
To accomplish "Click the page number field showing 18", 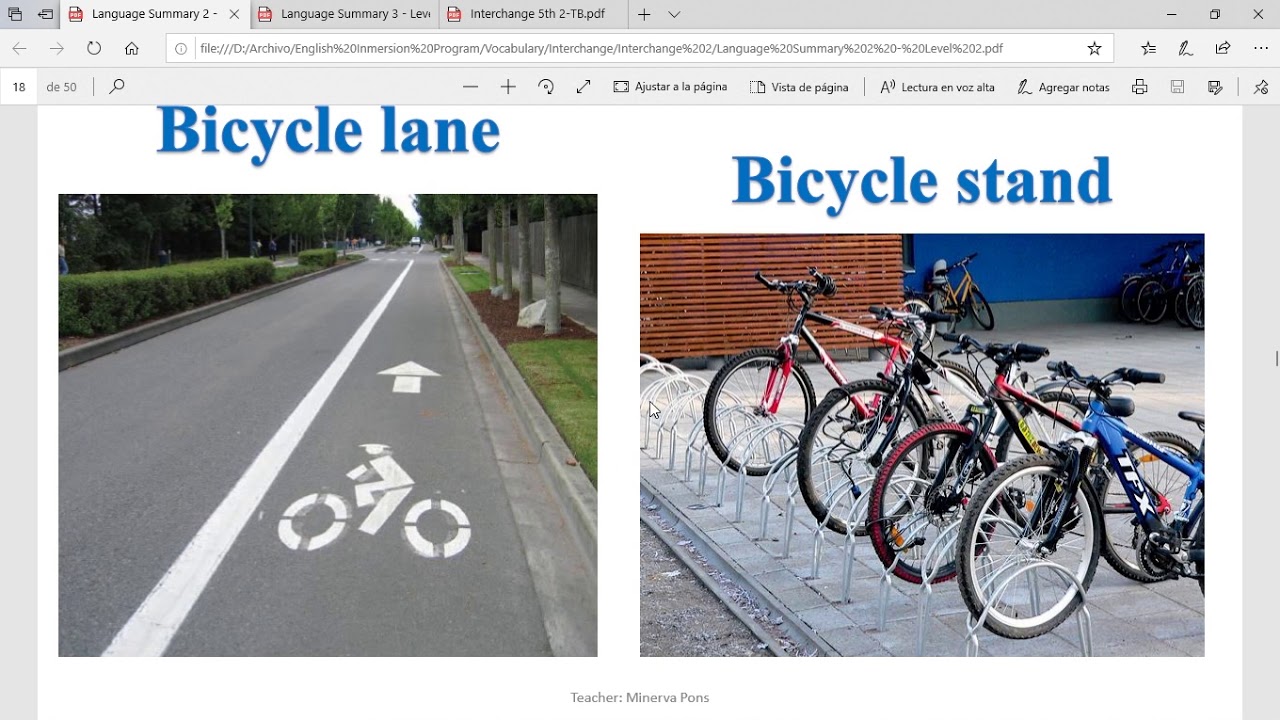I will click(19, 87).
